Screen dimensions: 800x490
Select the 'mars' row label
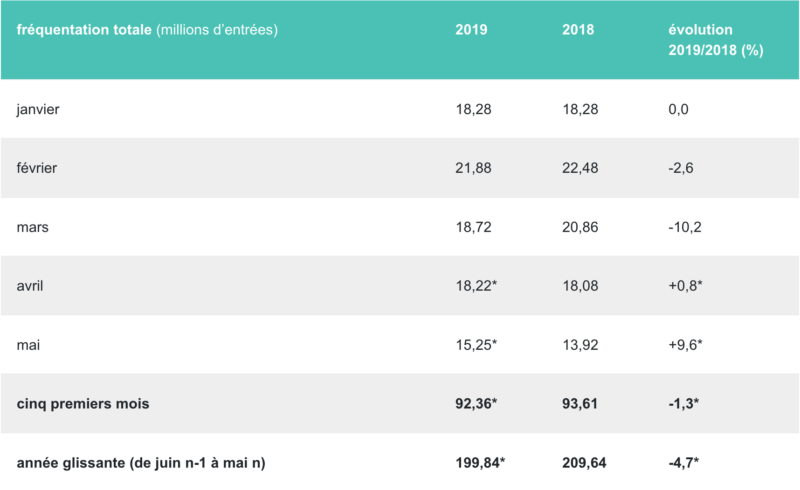point(35,227)
